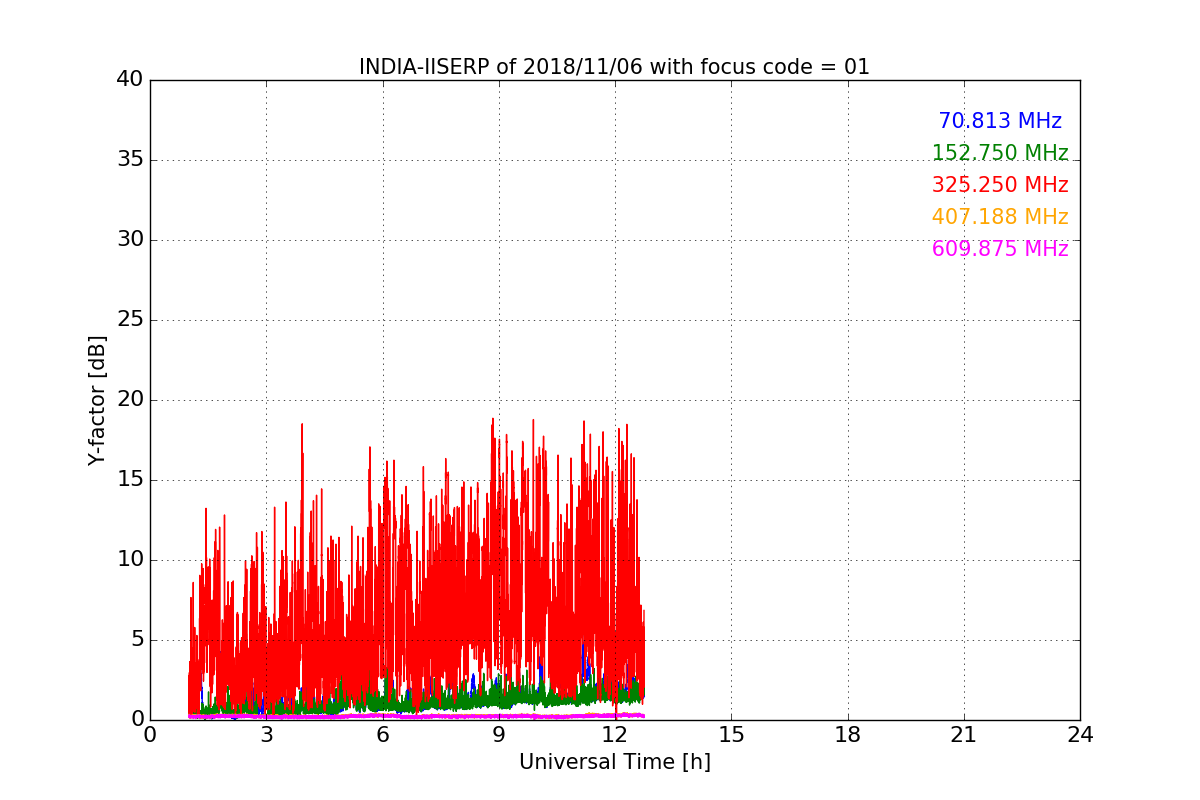Click the x-axis tick label 6
The height and width of the screenshot is (800, 1200).
pyautogui.click(x=382, y=735)
